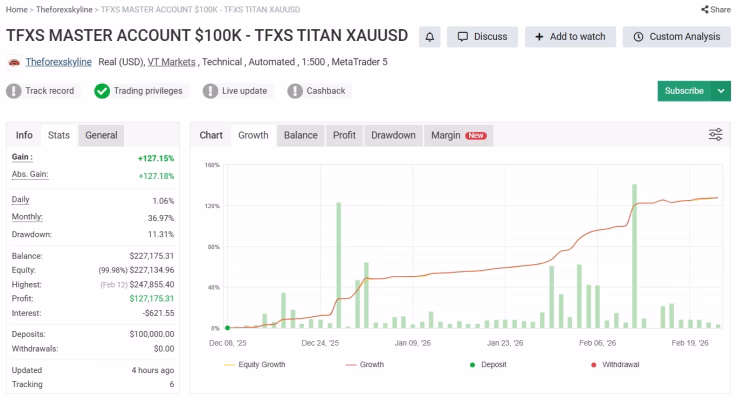The height and width of the screenshot is (400, 738).
Task: Switch to the Info tab
Action: pos(24,136)
